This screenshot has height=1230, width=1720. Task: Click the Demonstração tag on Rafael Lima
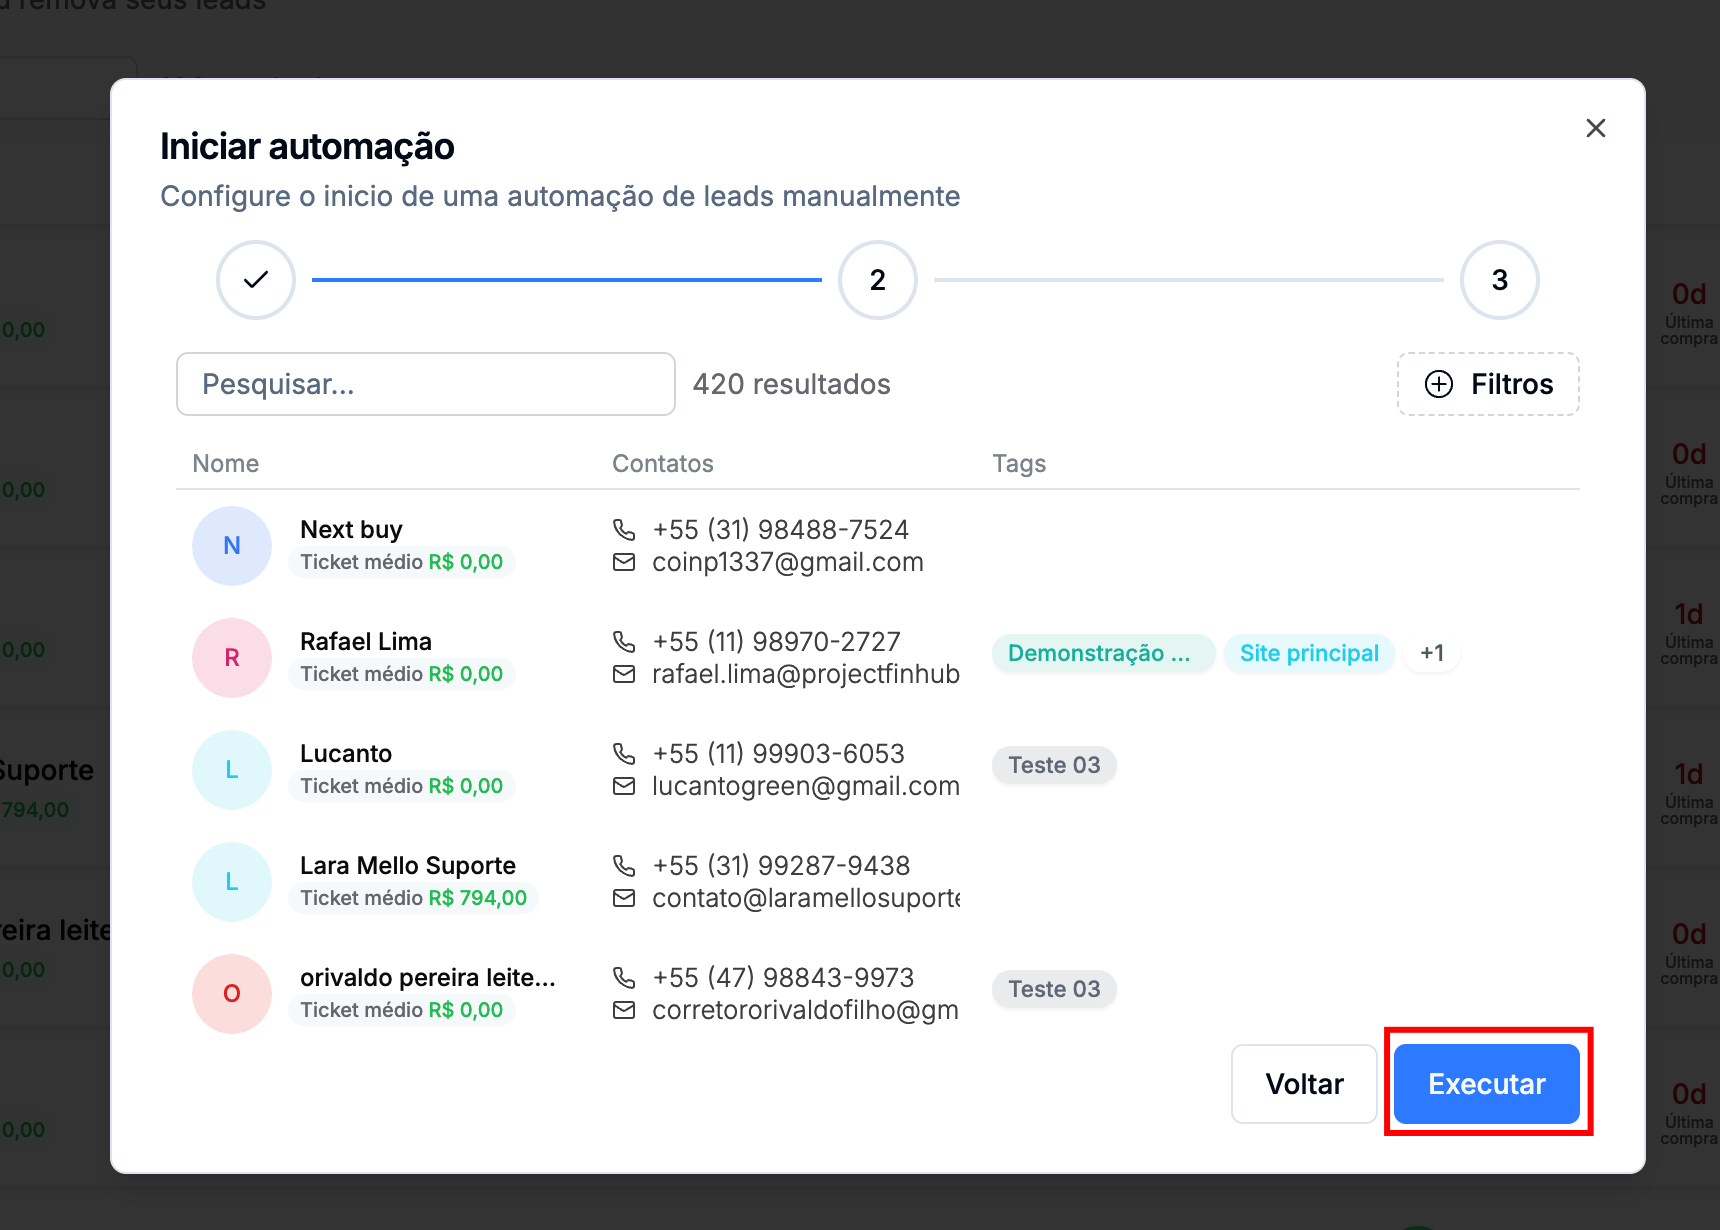[x=1104, y=653]
